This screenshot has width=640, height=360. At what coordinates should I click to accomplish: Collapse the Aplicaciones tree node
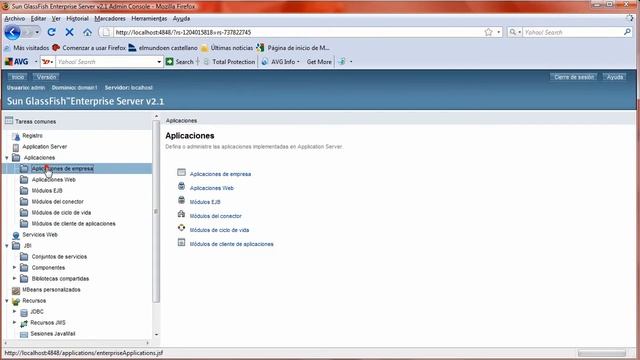click(x=7, y=158)
